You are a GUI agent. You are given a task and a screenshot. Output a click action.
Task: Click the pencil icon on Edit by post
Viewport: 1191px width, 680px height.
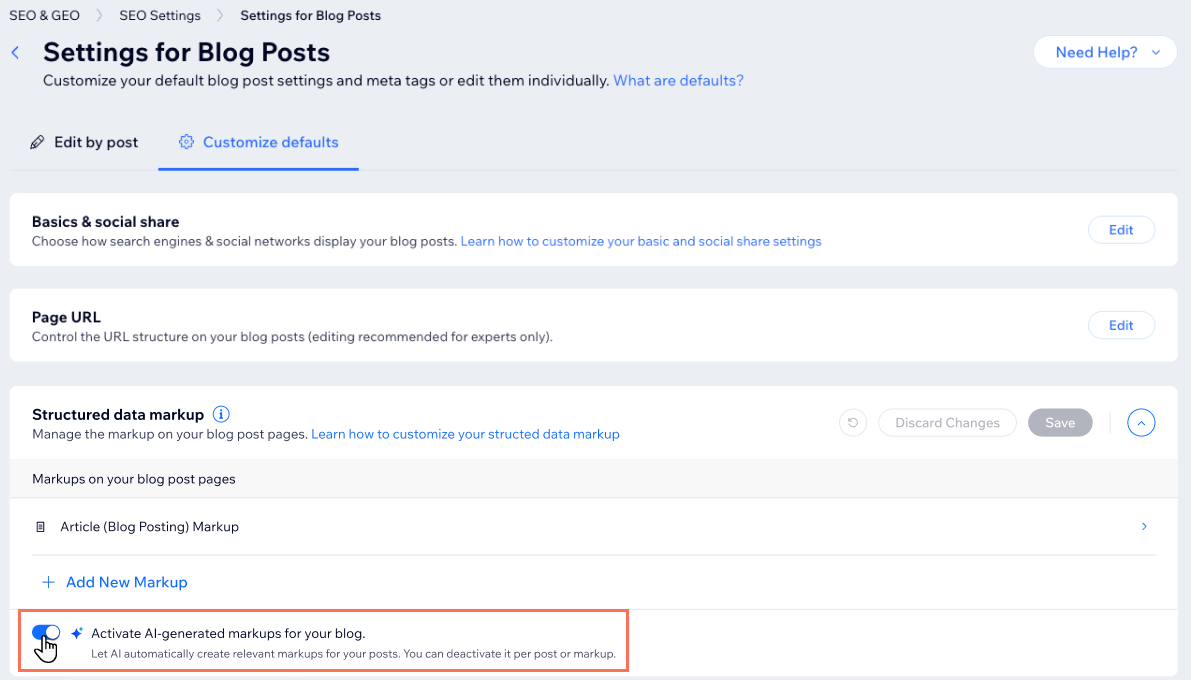tap(38, 142)
